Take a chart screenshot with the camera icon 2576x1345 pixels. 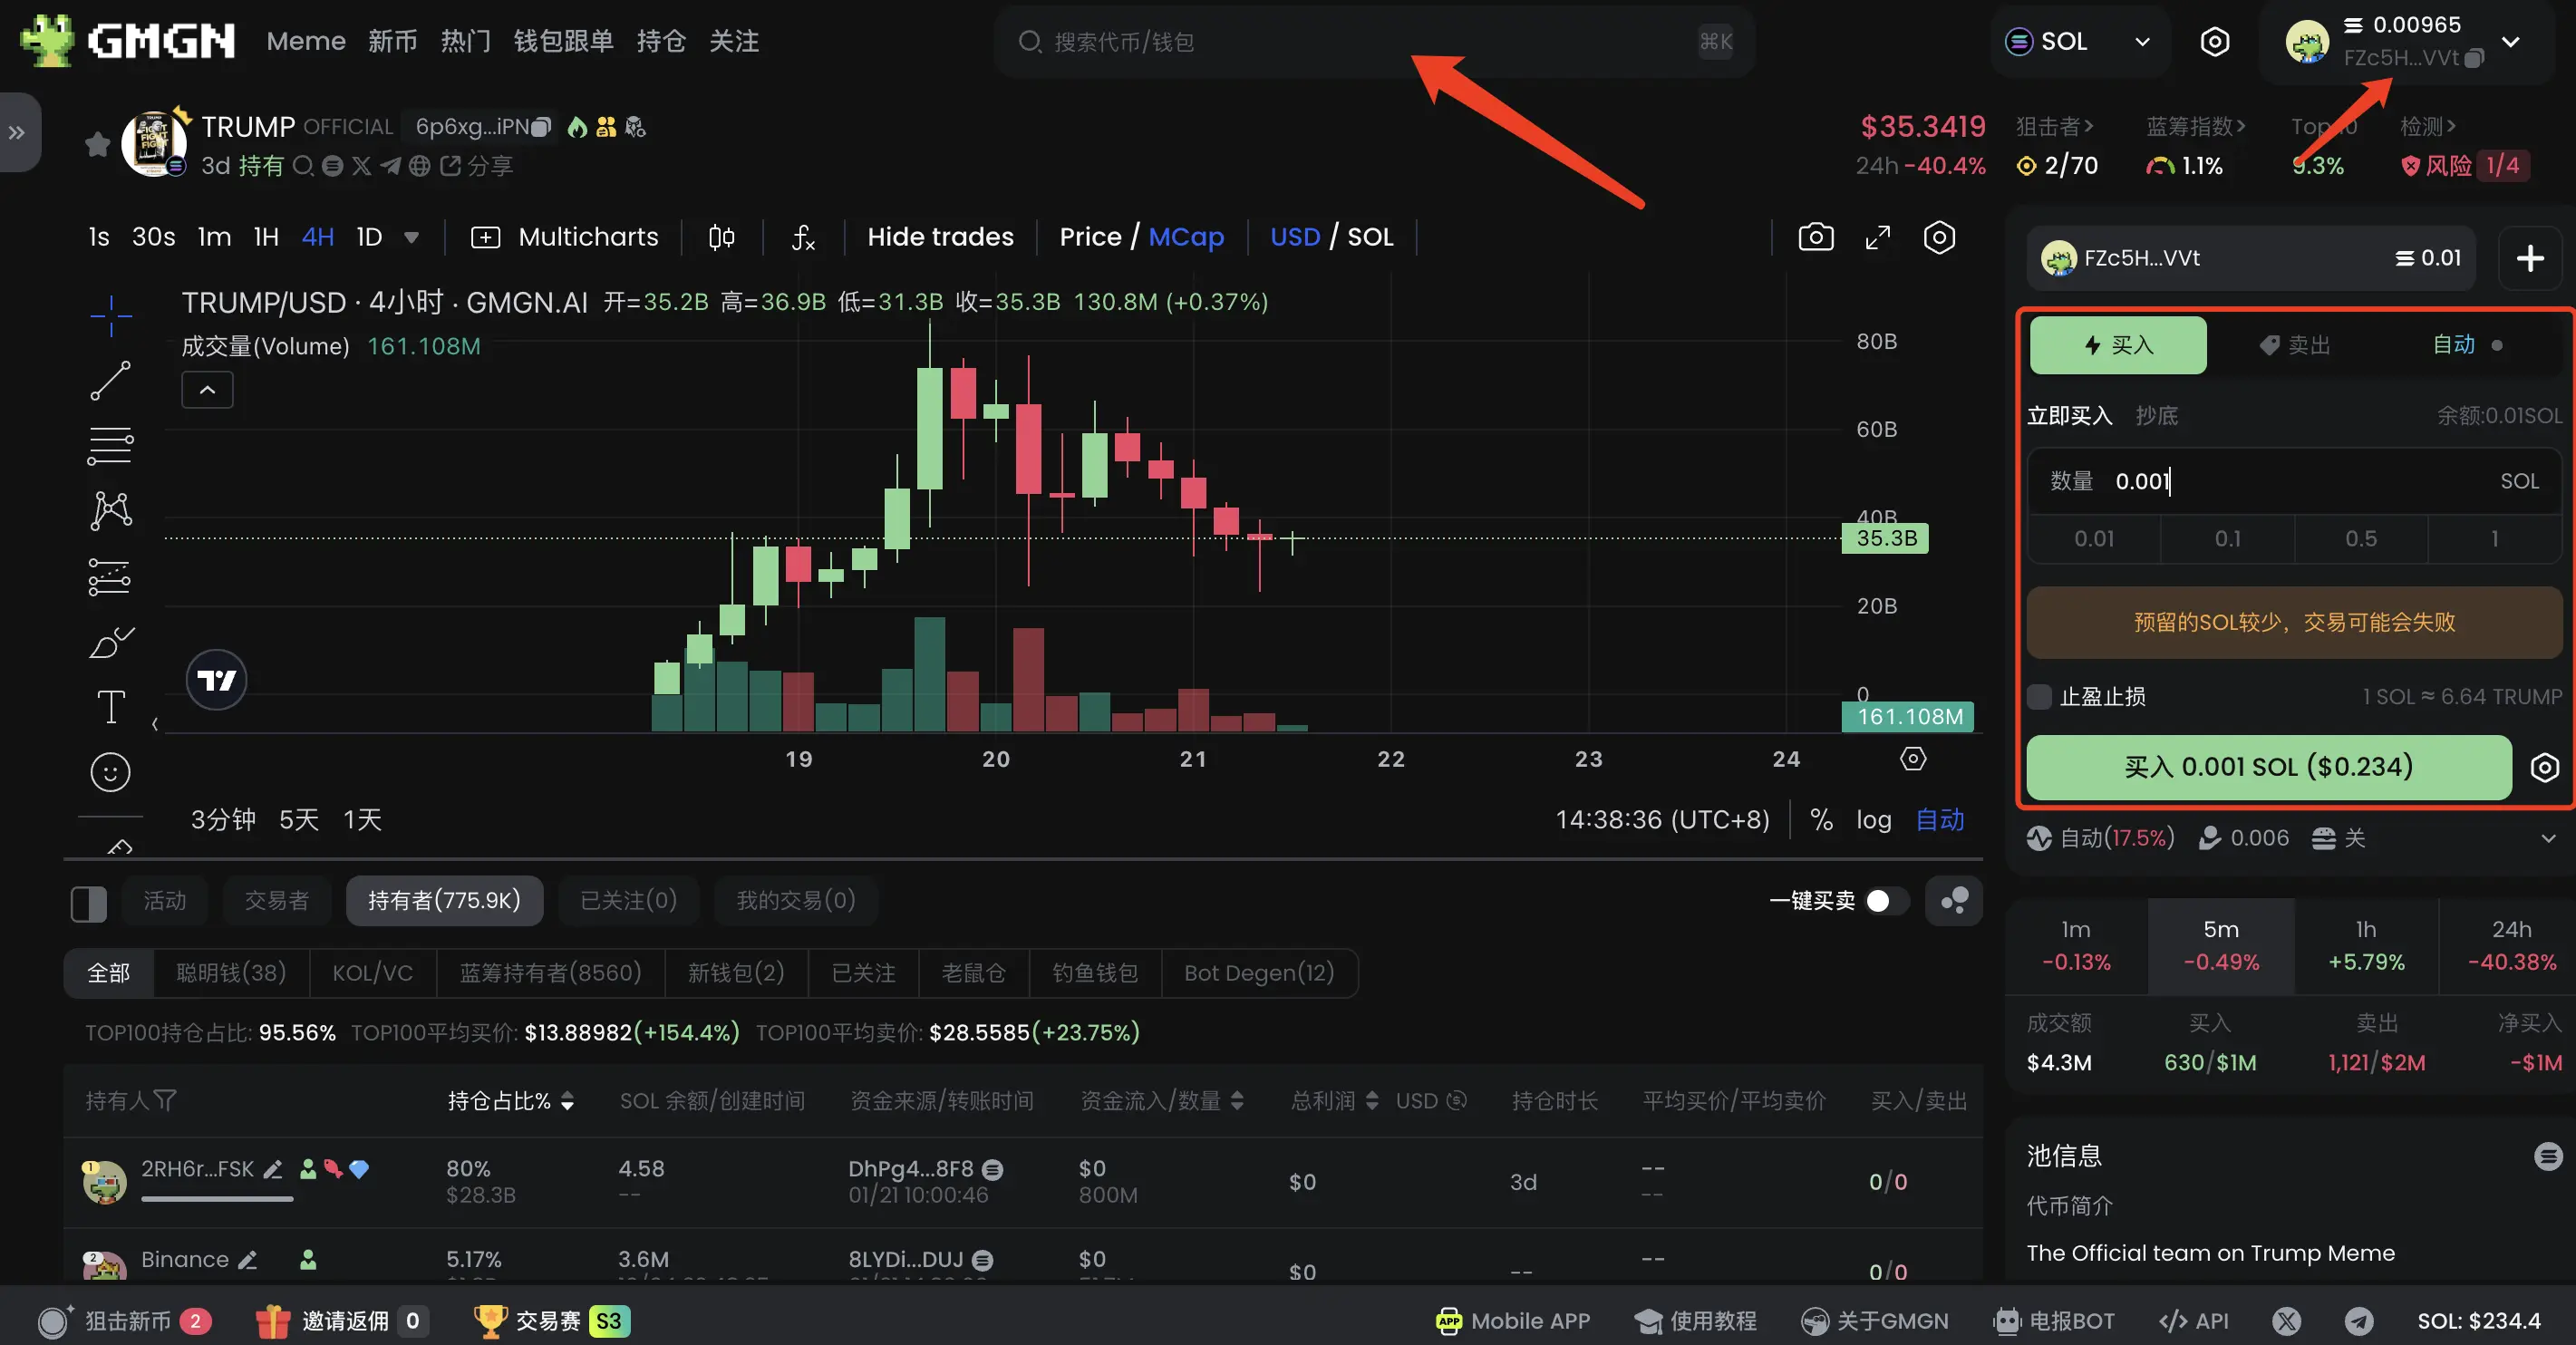pyautogui.click(x=1815, y=237)
